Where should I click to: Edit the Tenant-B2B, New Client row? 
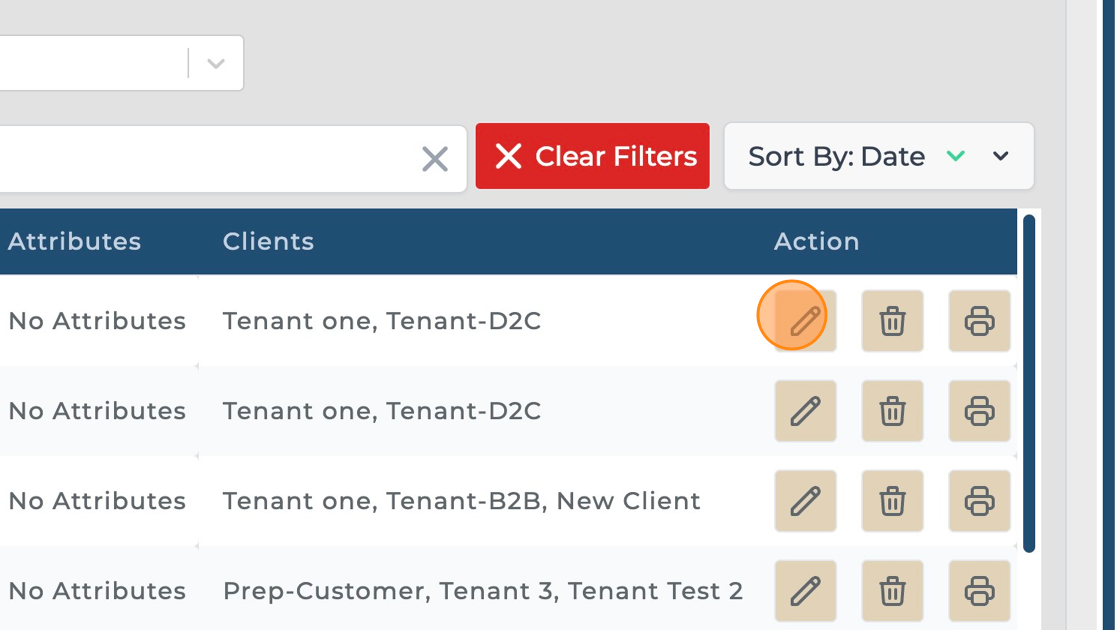(x=805, y=501)
